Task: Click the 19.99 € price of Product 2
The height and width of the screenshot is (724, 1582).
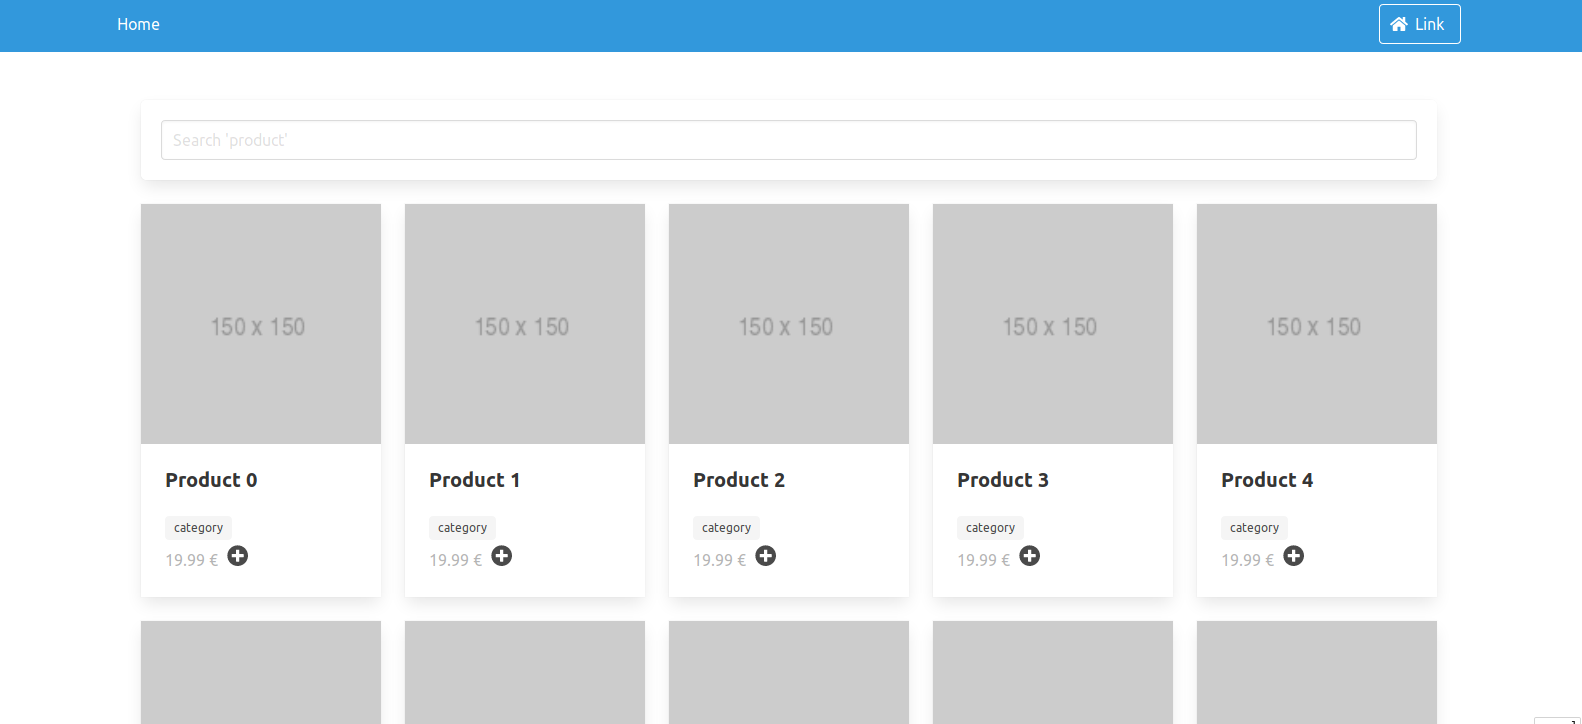Action: (x=720, y=560)
